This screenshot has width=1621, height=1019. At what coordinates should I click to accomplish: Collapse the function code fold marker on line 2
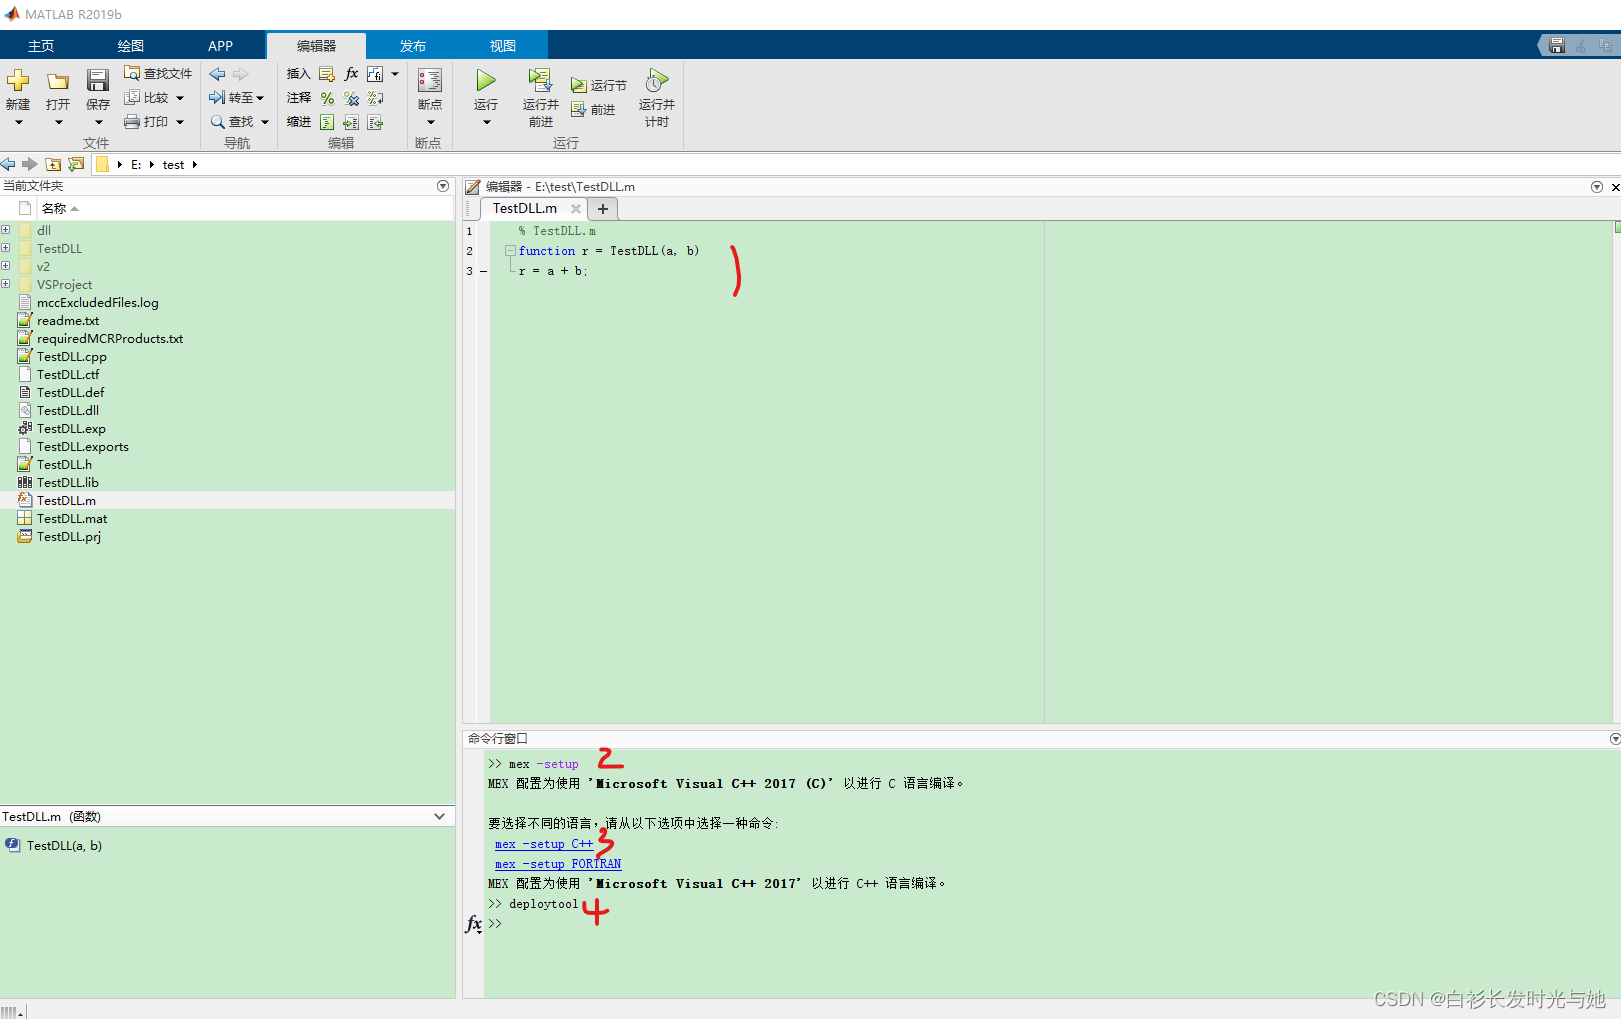(510, 251)
